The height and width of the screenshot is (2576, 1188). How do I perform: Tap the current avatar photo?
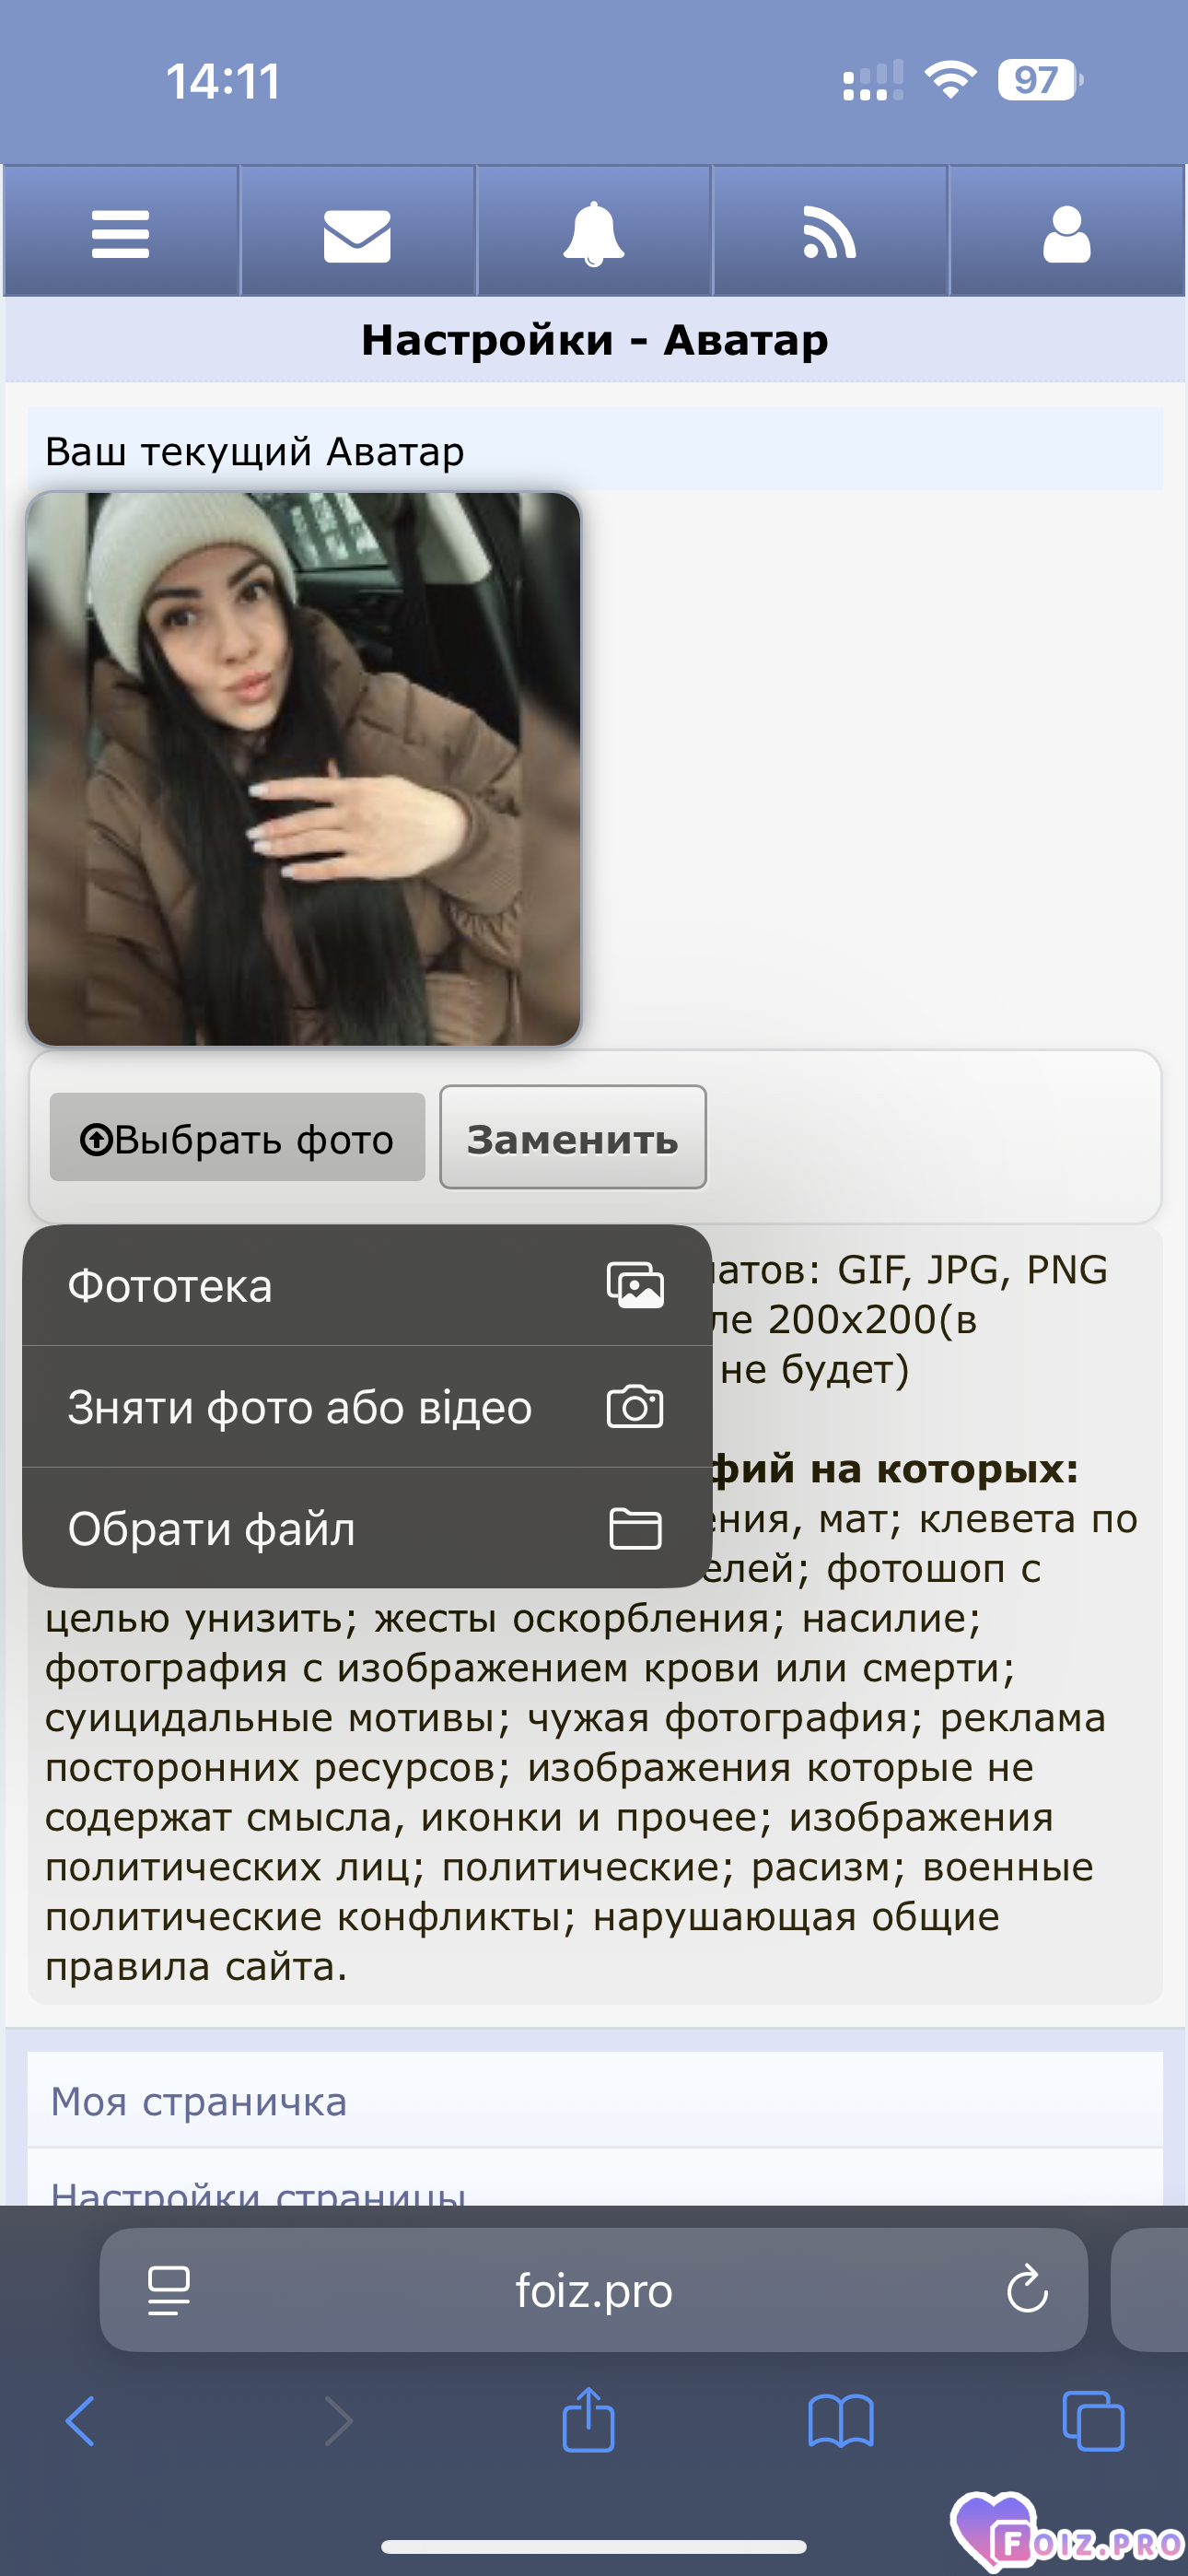point(304,769)
